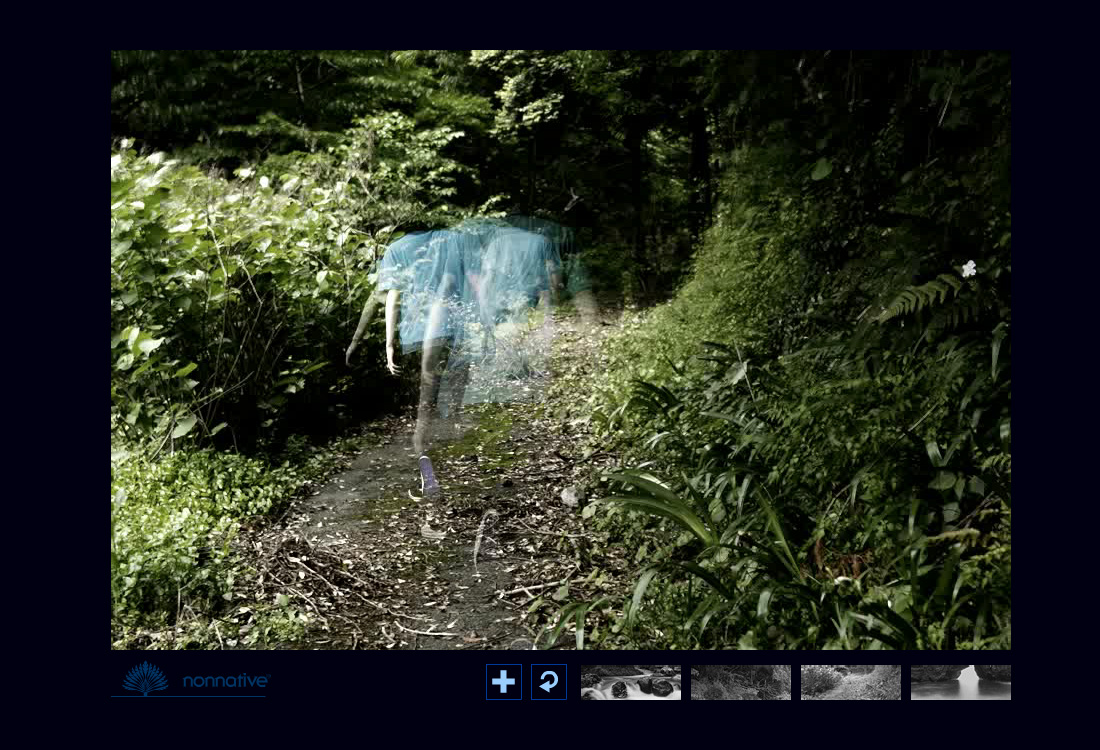Click the main forest trail photo
1100x750 pixels.
click(x=561, y=349)
